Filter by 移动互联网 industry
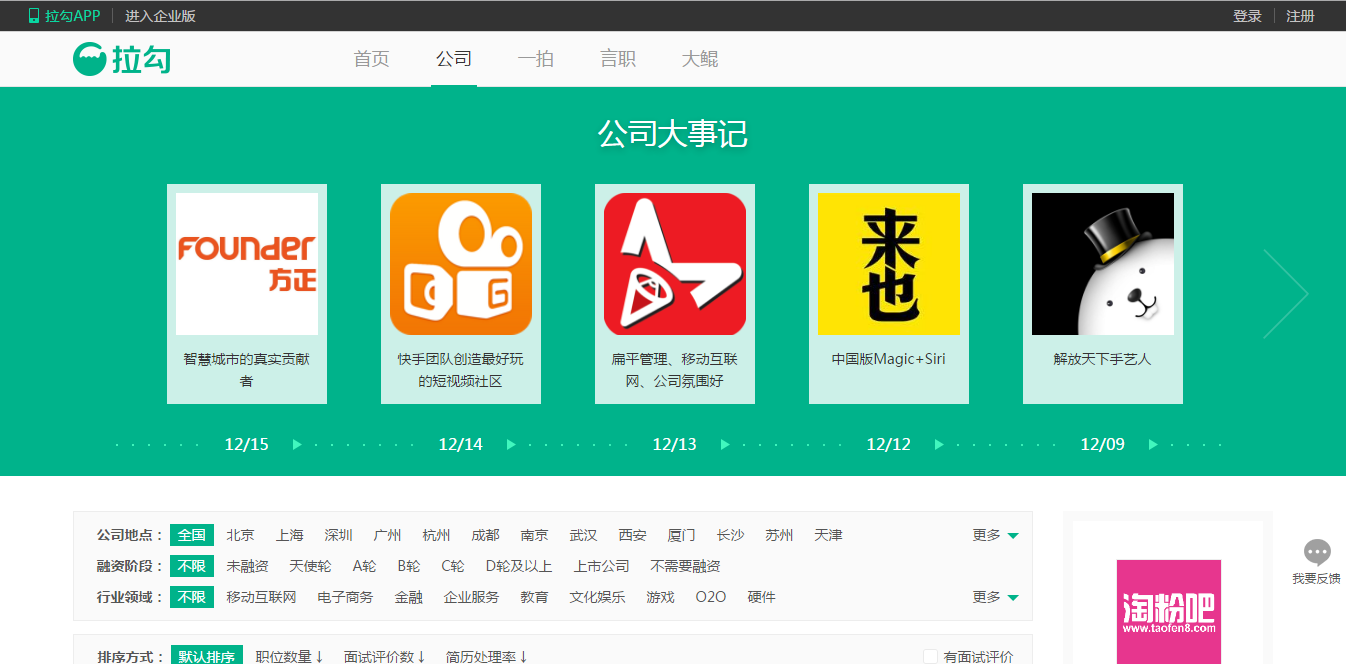This screenshot has width=1346, height=664. 262,597
